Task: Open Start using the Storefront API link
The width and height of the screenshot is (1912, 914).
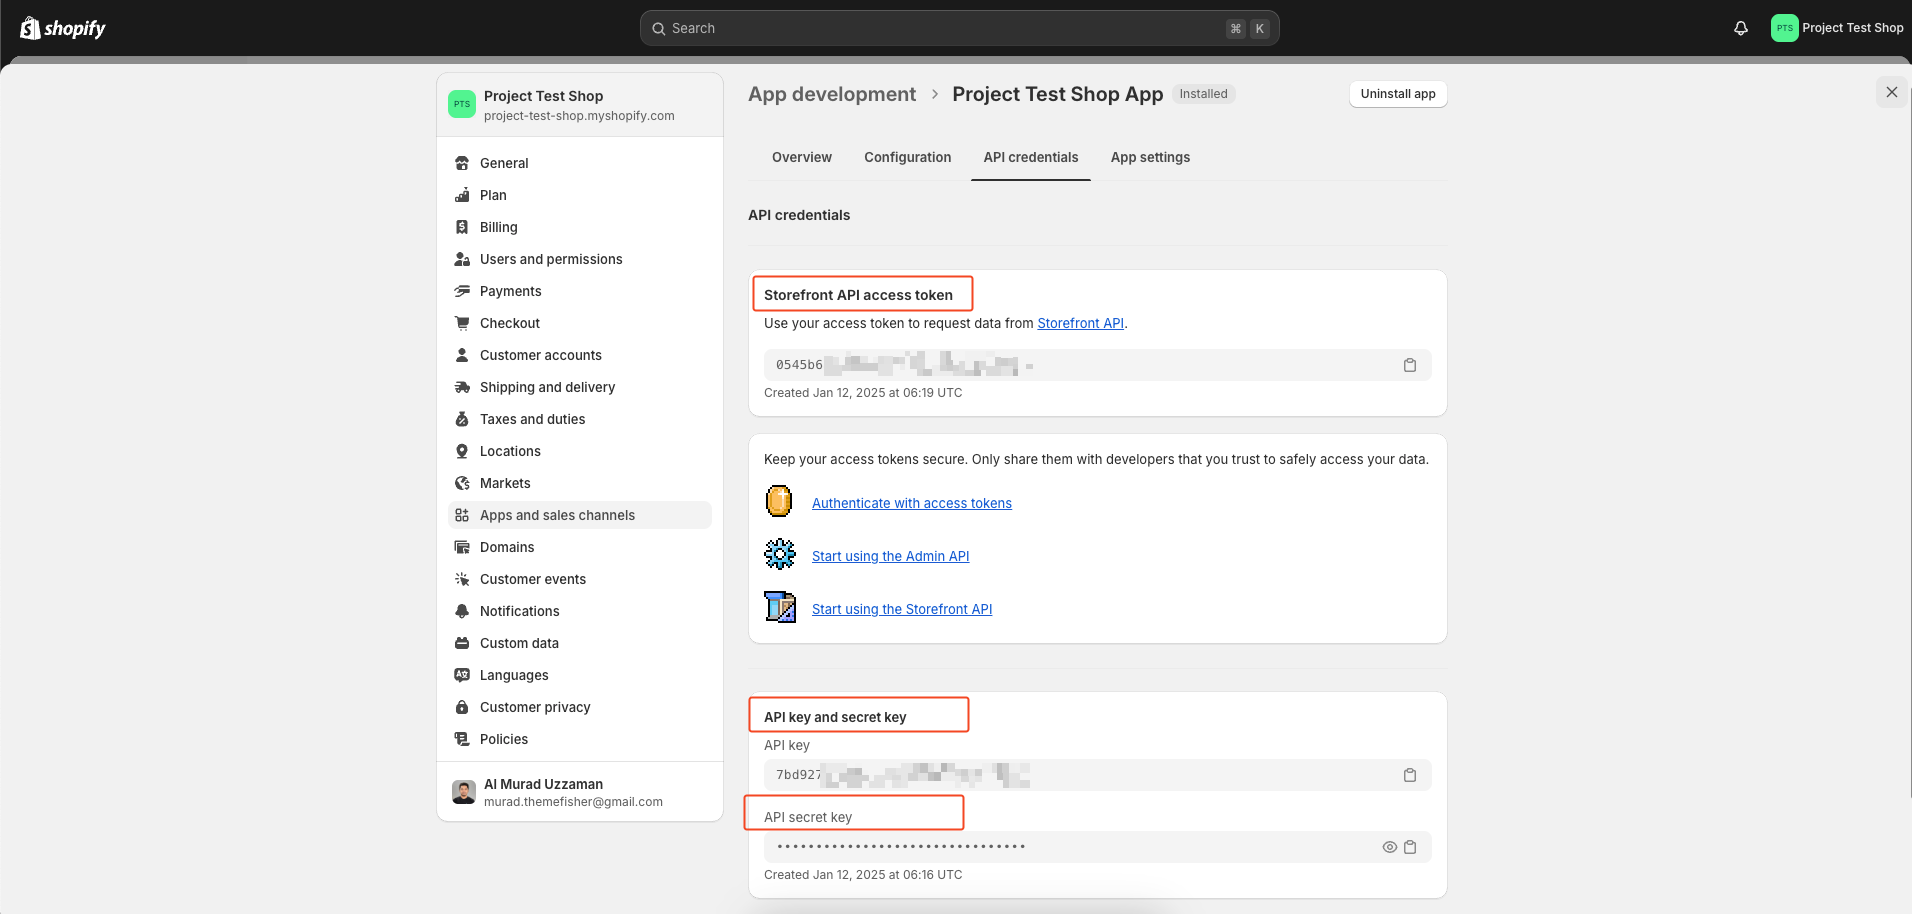Action: (x=901, y=609)
